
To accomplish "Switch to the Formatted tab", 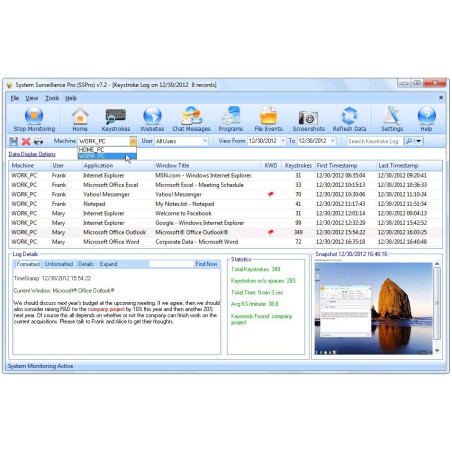I will 28,264.
